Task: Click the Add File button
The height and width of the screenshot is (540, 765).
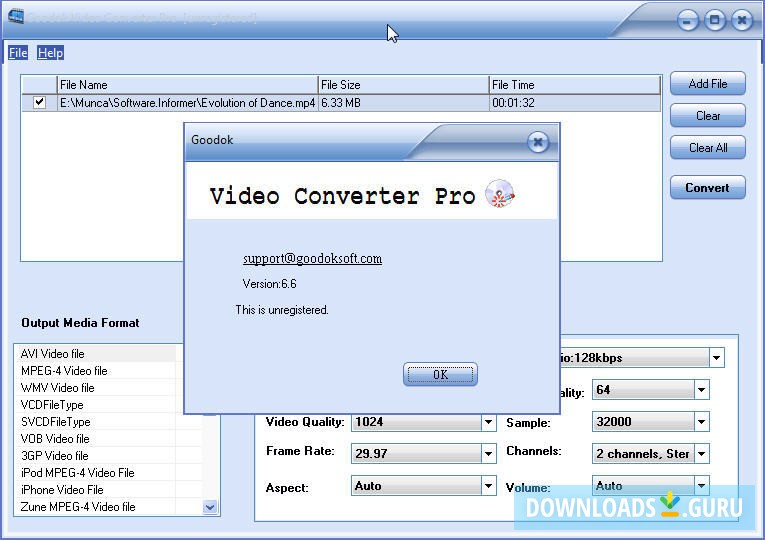Action: click(707, 84)
